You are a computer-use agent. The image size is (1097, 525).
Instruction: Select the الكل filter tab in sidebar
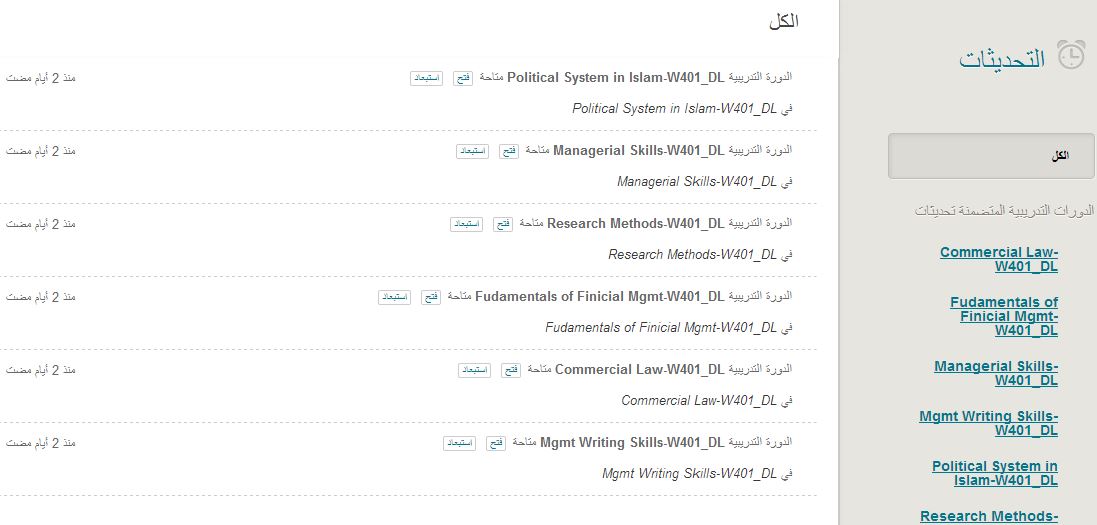tap(991, 156)
